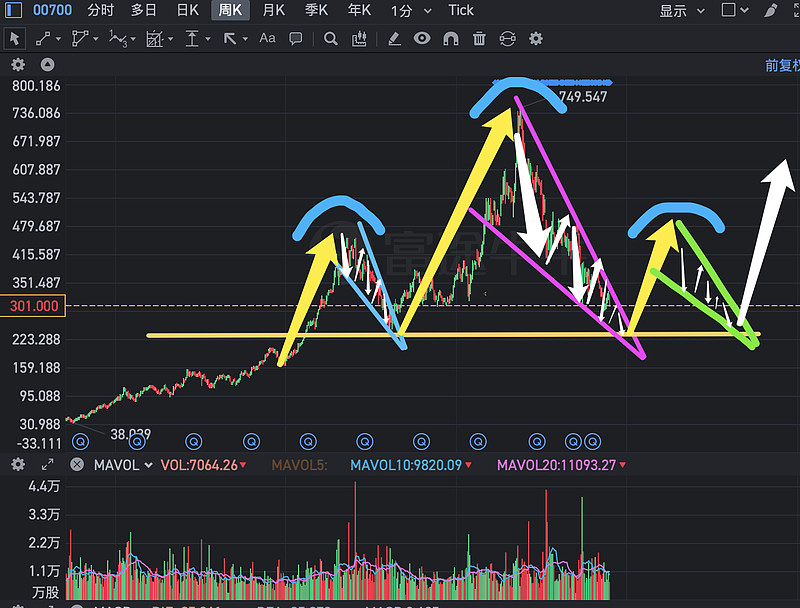This screenshot has height=608, width=800.
Task: Enable magnet snapping for drawings
Action: click(x=452, y=38)
